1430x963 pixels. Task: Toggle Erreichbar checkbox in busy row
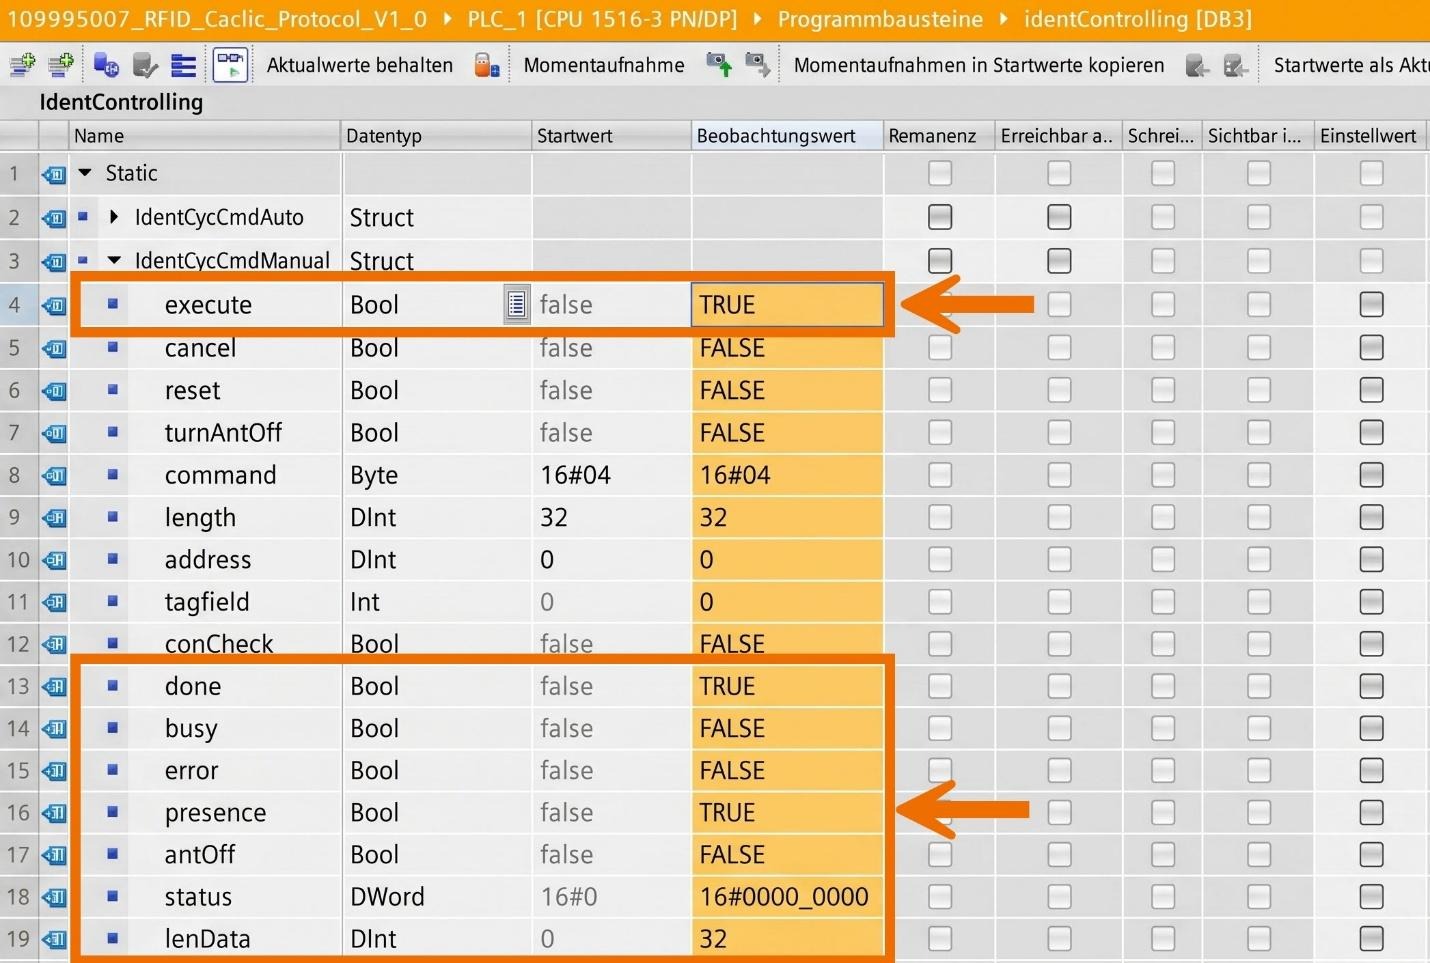(x=1059, y=728)
